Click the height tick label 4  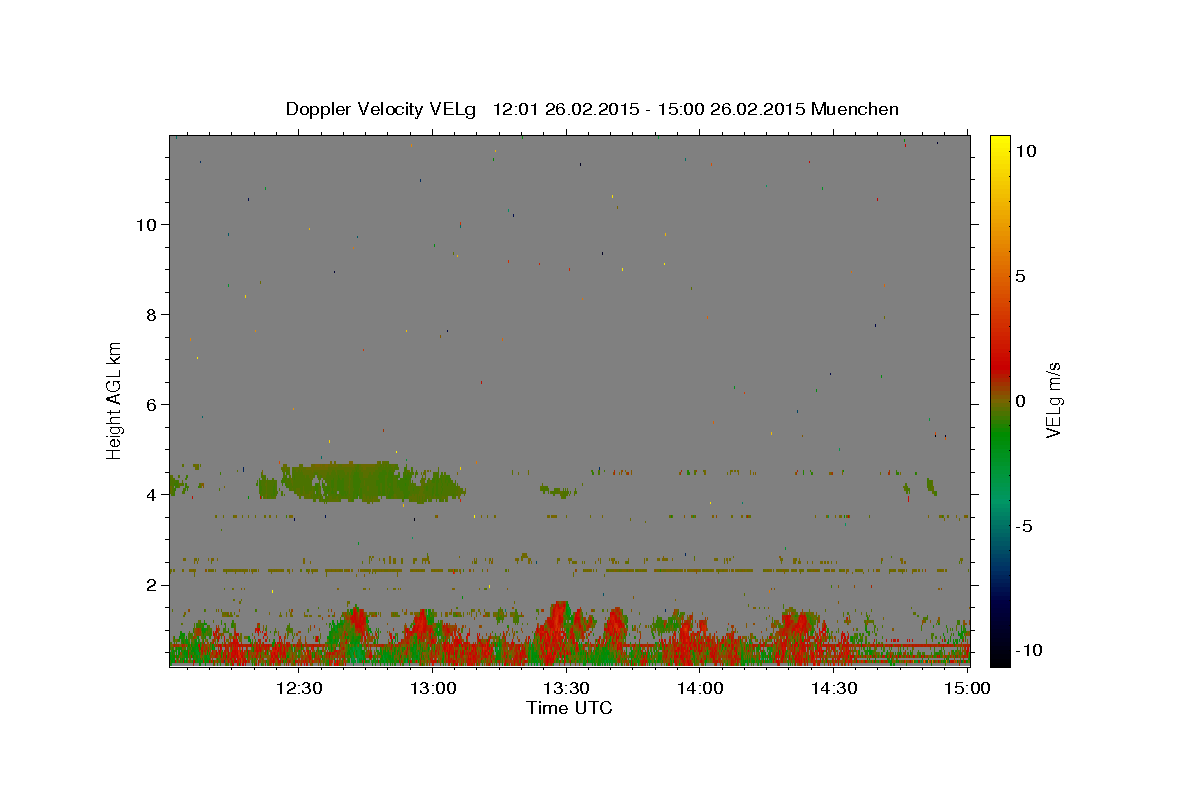[152, 495]
